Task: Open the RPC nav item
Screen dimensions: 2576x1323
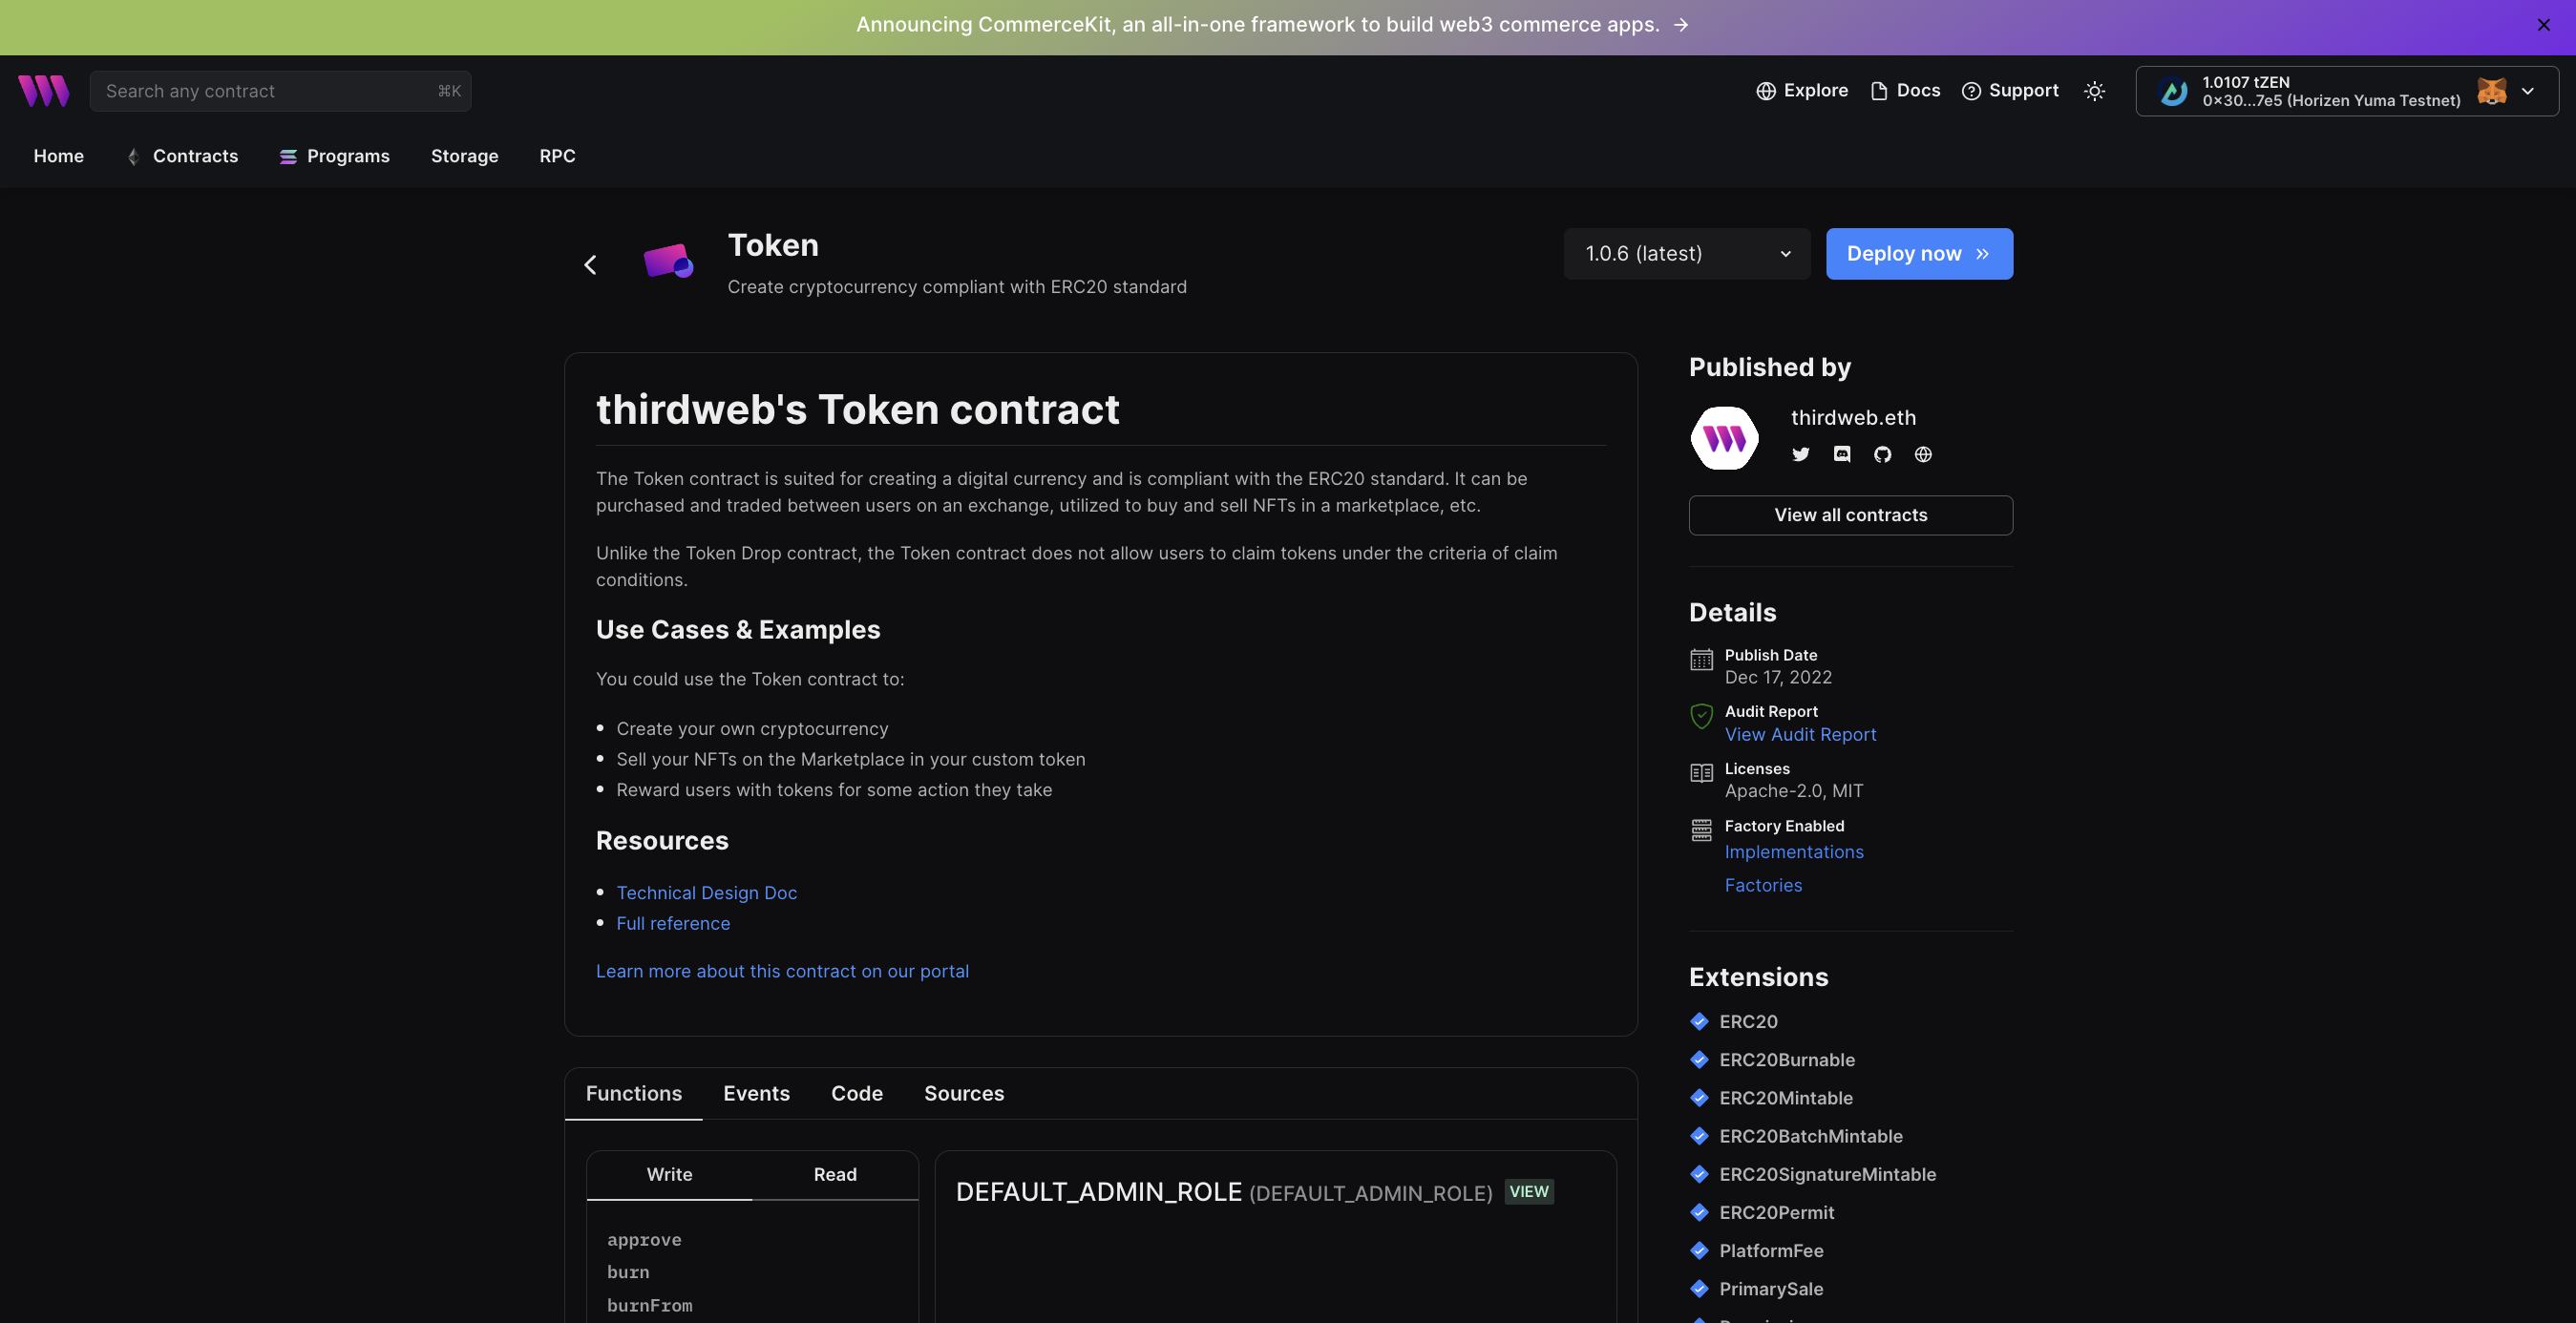Action: click(557, 156)
